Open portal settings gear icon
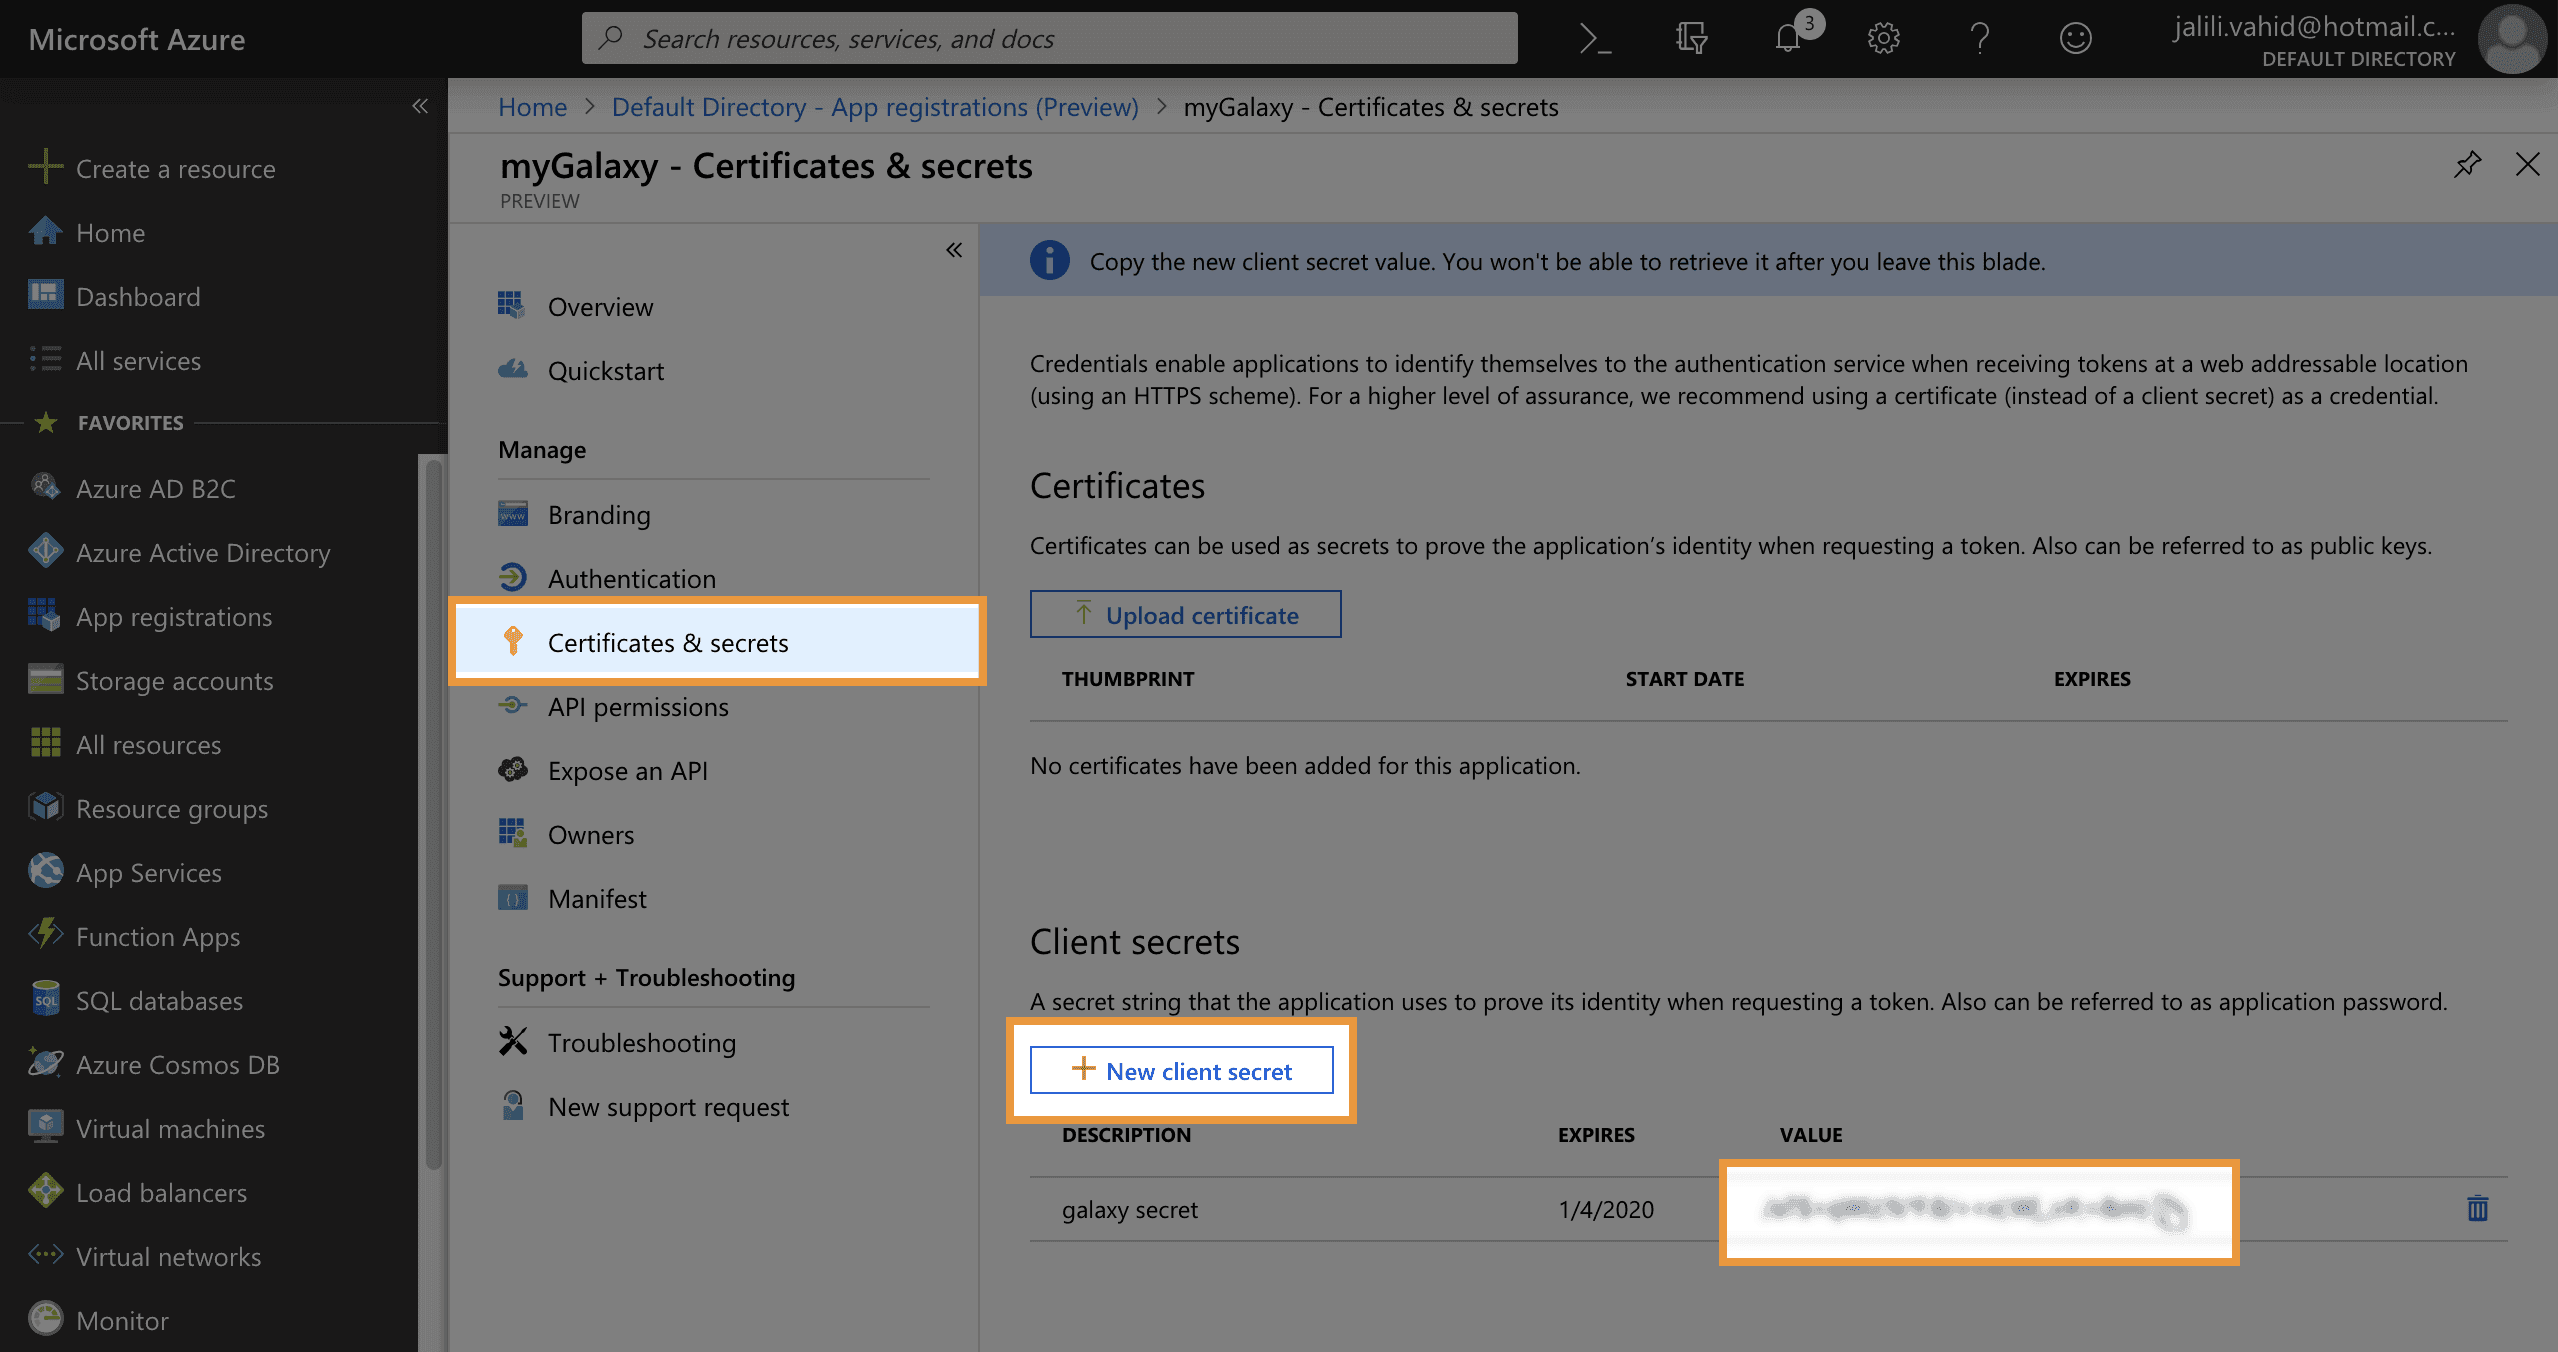2558x1352 pixels. coord(1883,39)
